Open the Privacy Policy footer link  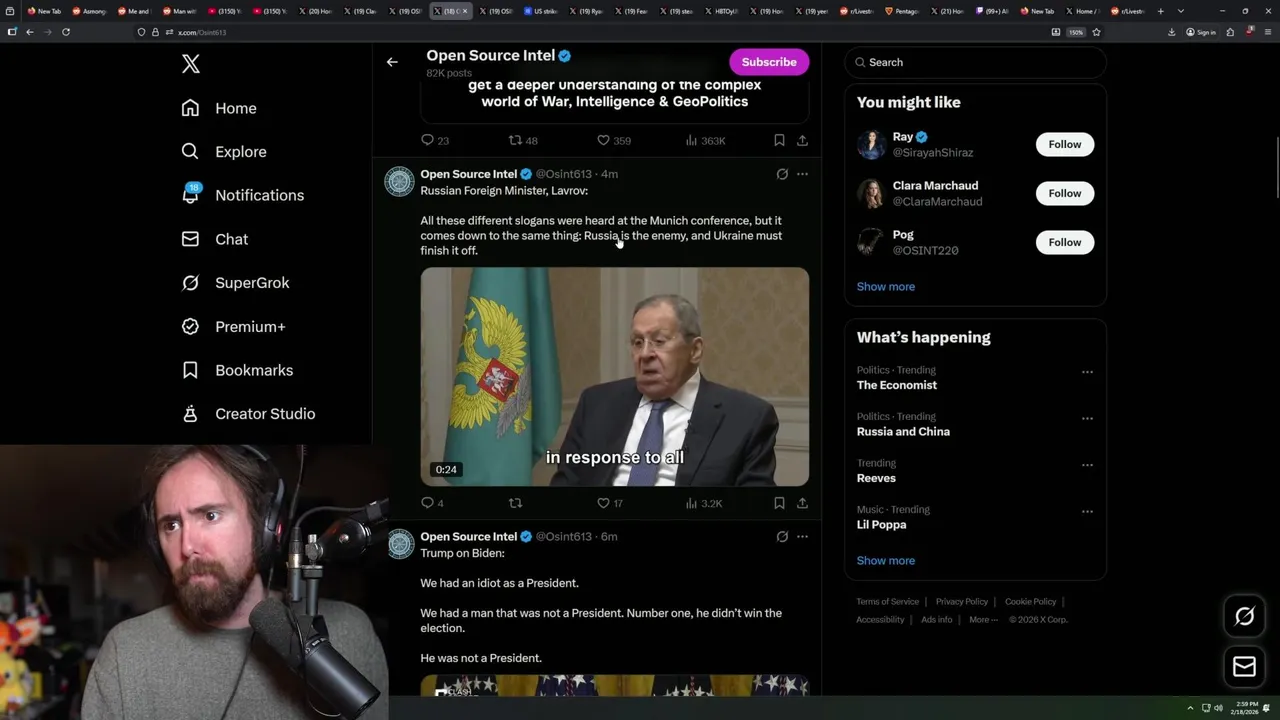tap(961, 602)
